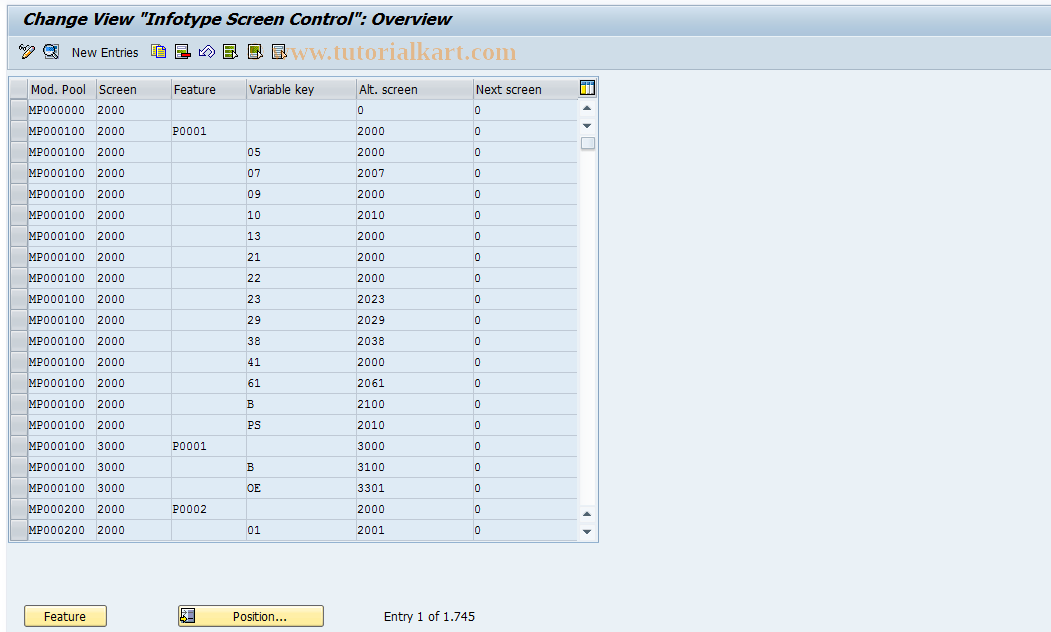The width and height of the screenshot is (1051, 632).
Task: Click select-all corner cell of table
Action: 19,89
